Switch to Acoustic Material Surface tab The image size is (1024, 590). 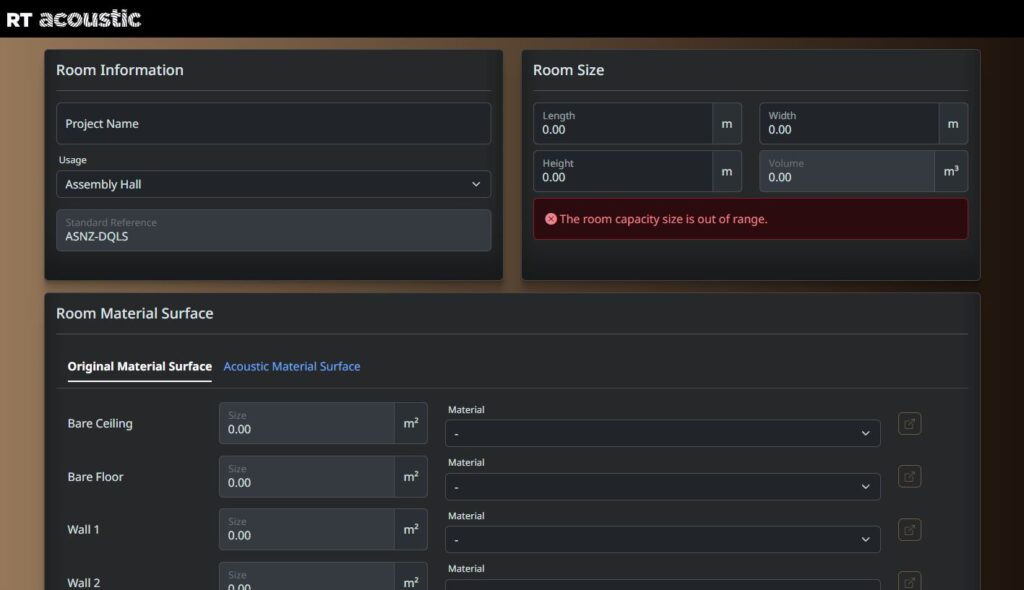point(291,367)
